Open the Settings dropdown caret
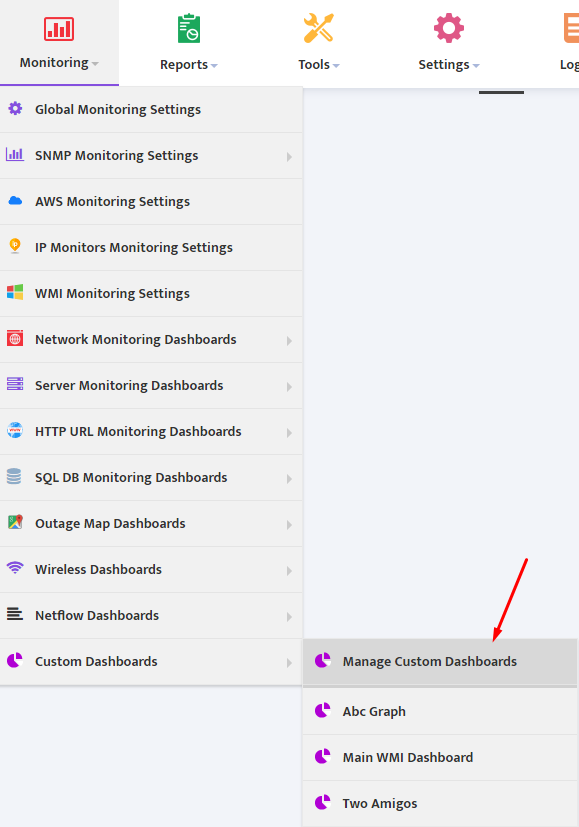The width and height of the screenshot is (579, 827). pos(476,65)
